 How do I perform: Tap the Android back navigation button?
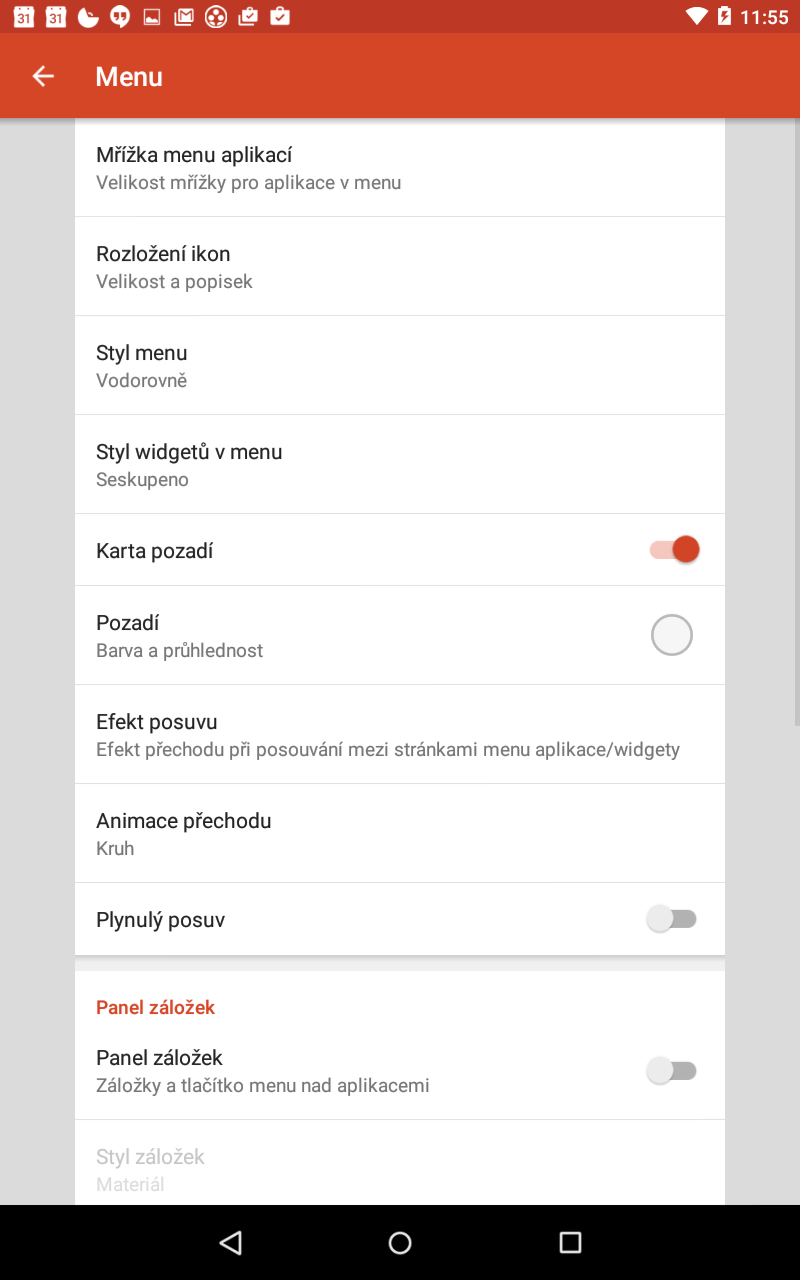[x=231, y=1242]
